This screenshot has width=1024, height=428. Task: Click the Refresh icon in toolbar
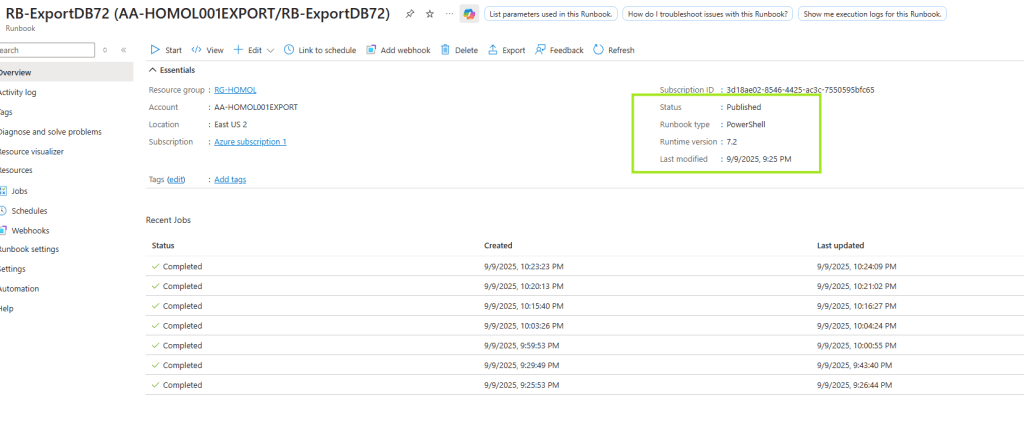coord(598,50)
